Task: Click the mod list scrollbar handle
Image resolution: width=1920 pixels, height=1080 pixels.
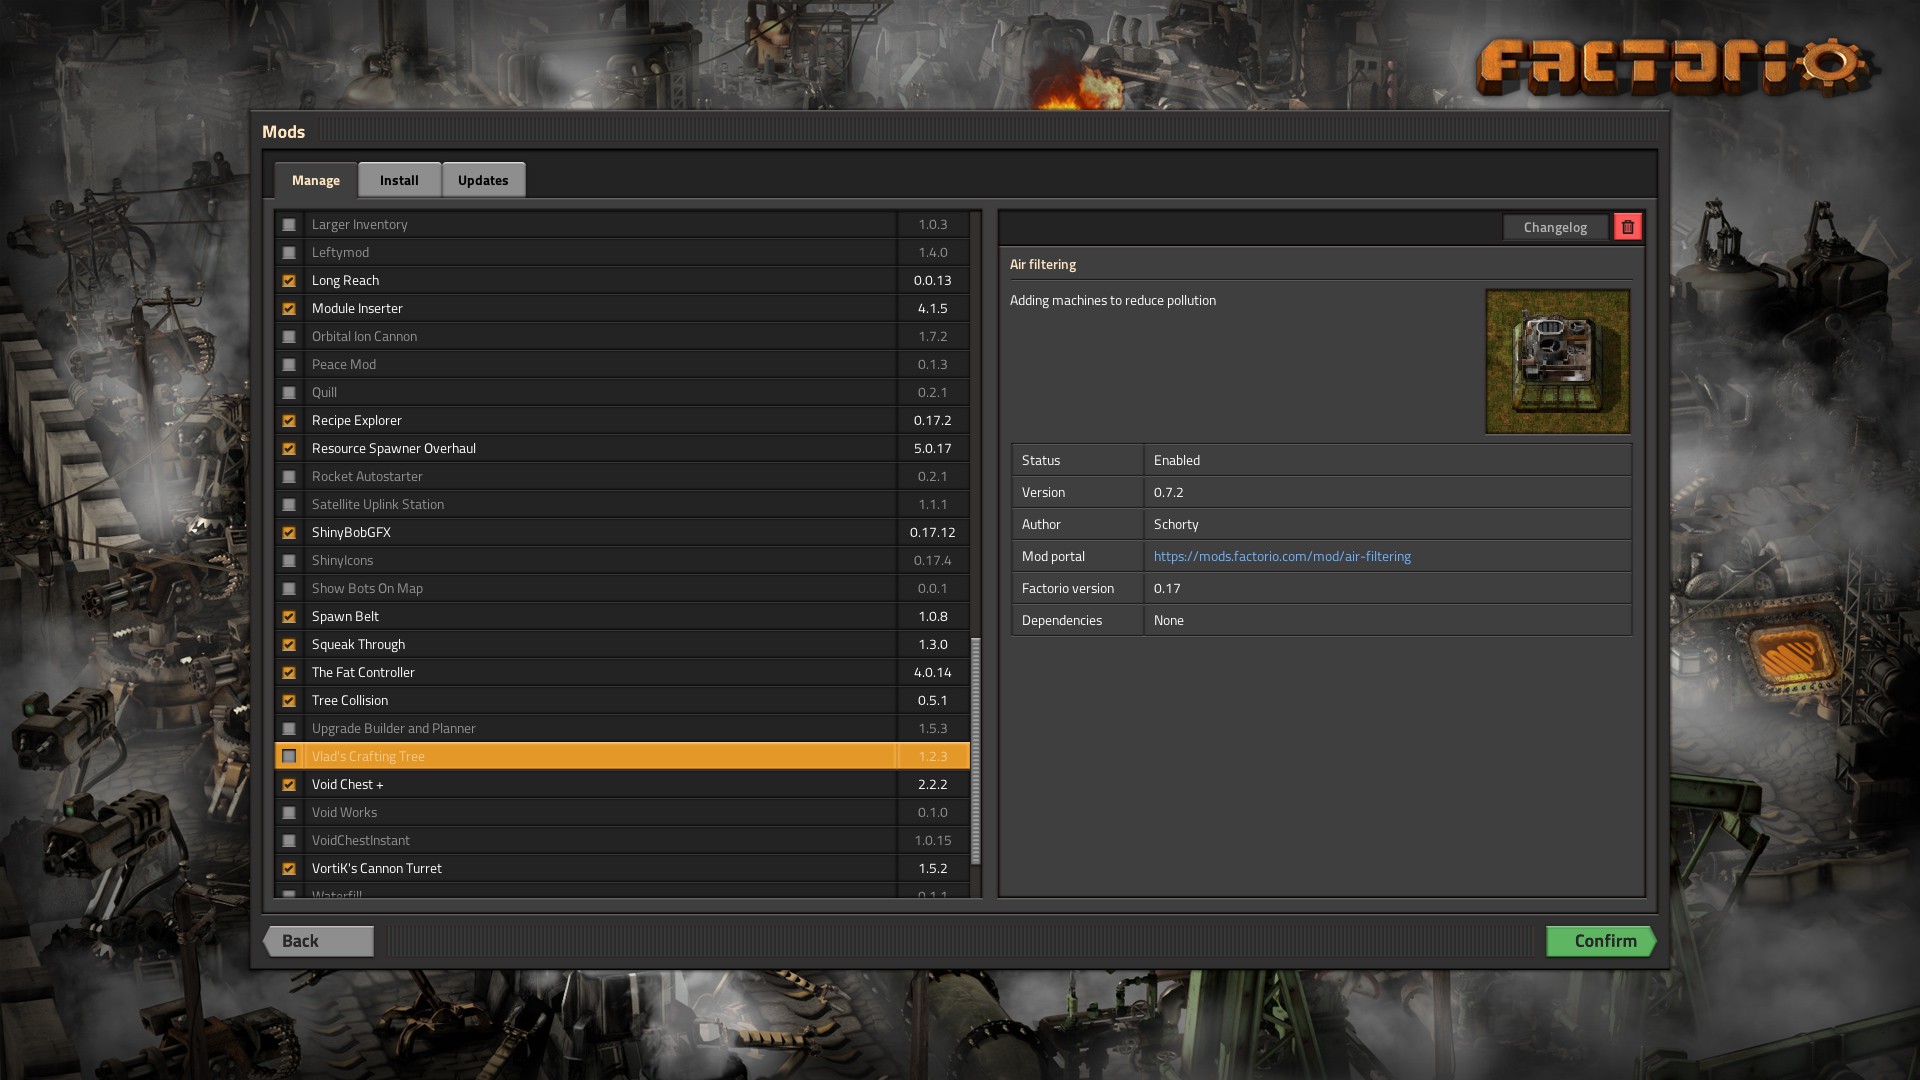Action: point(976,750)
